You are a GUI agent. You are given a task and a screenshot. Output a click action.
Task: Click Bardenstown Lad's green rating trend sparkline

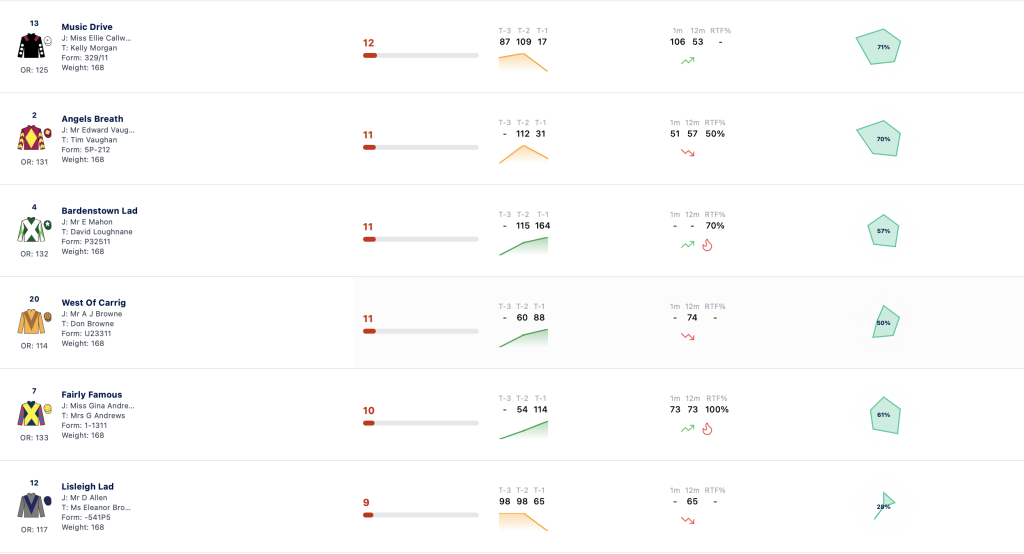[x=523, y=246]
